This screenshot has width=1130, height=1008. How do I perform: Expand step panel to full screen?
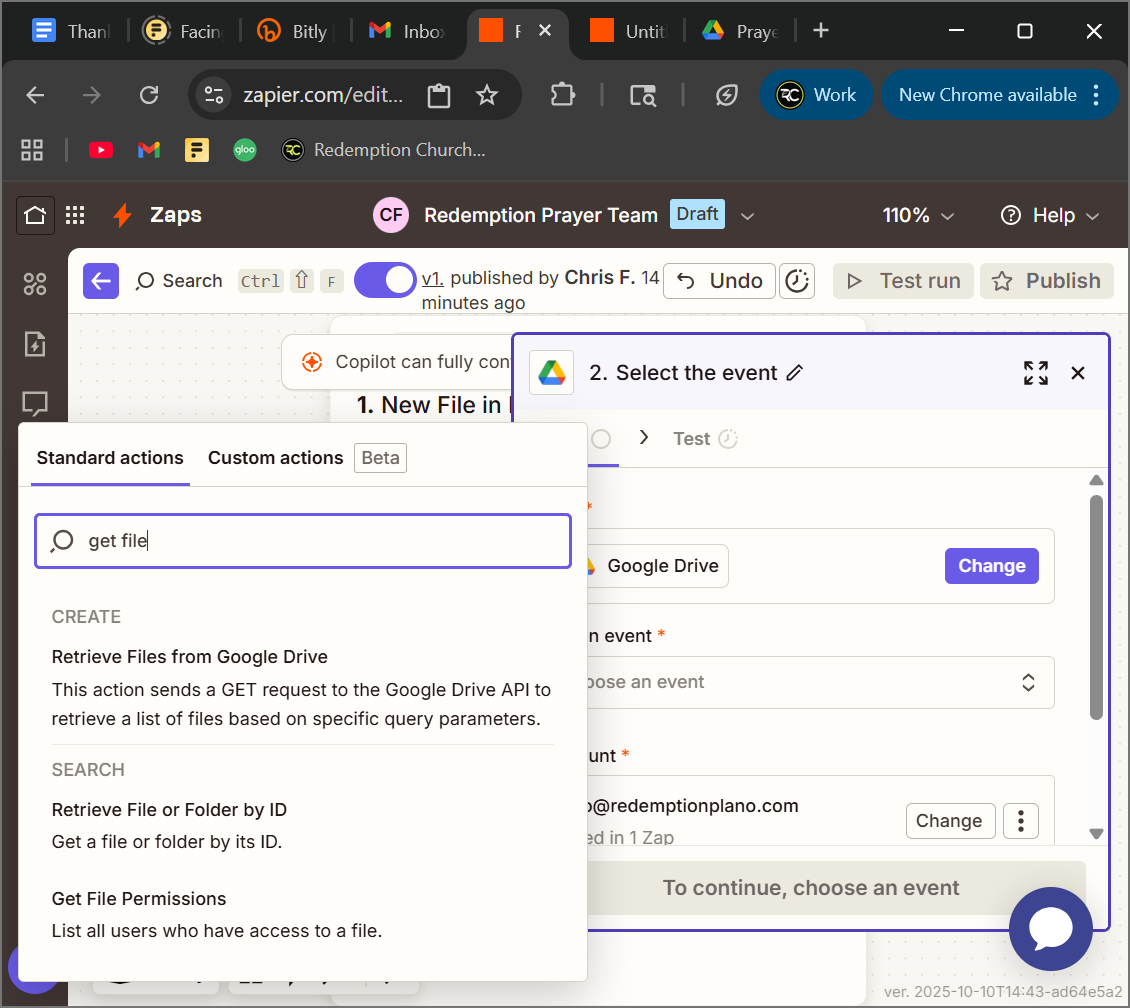(1036, 373)
